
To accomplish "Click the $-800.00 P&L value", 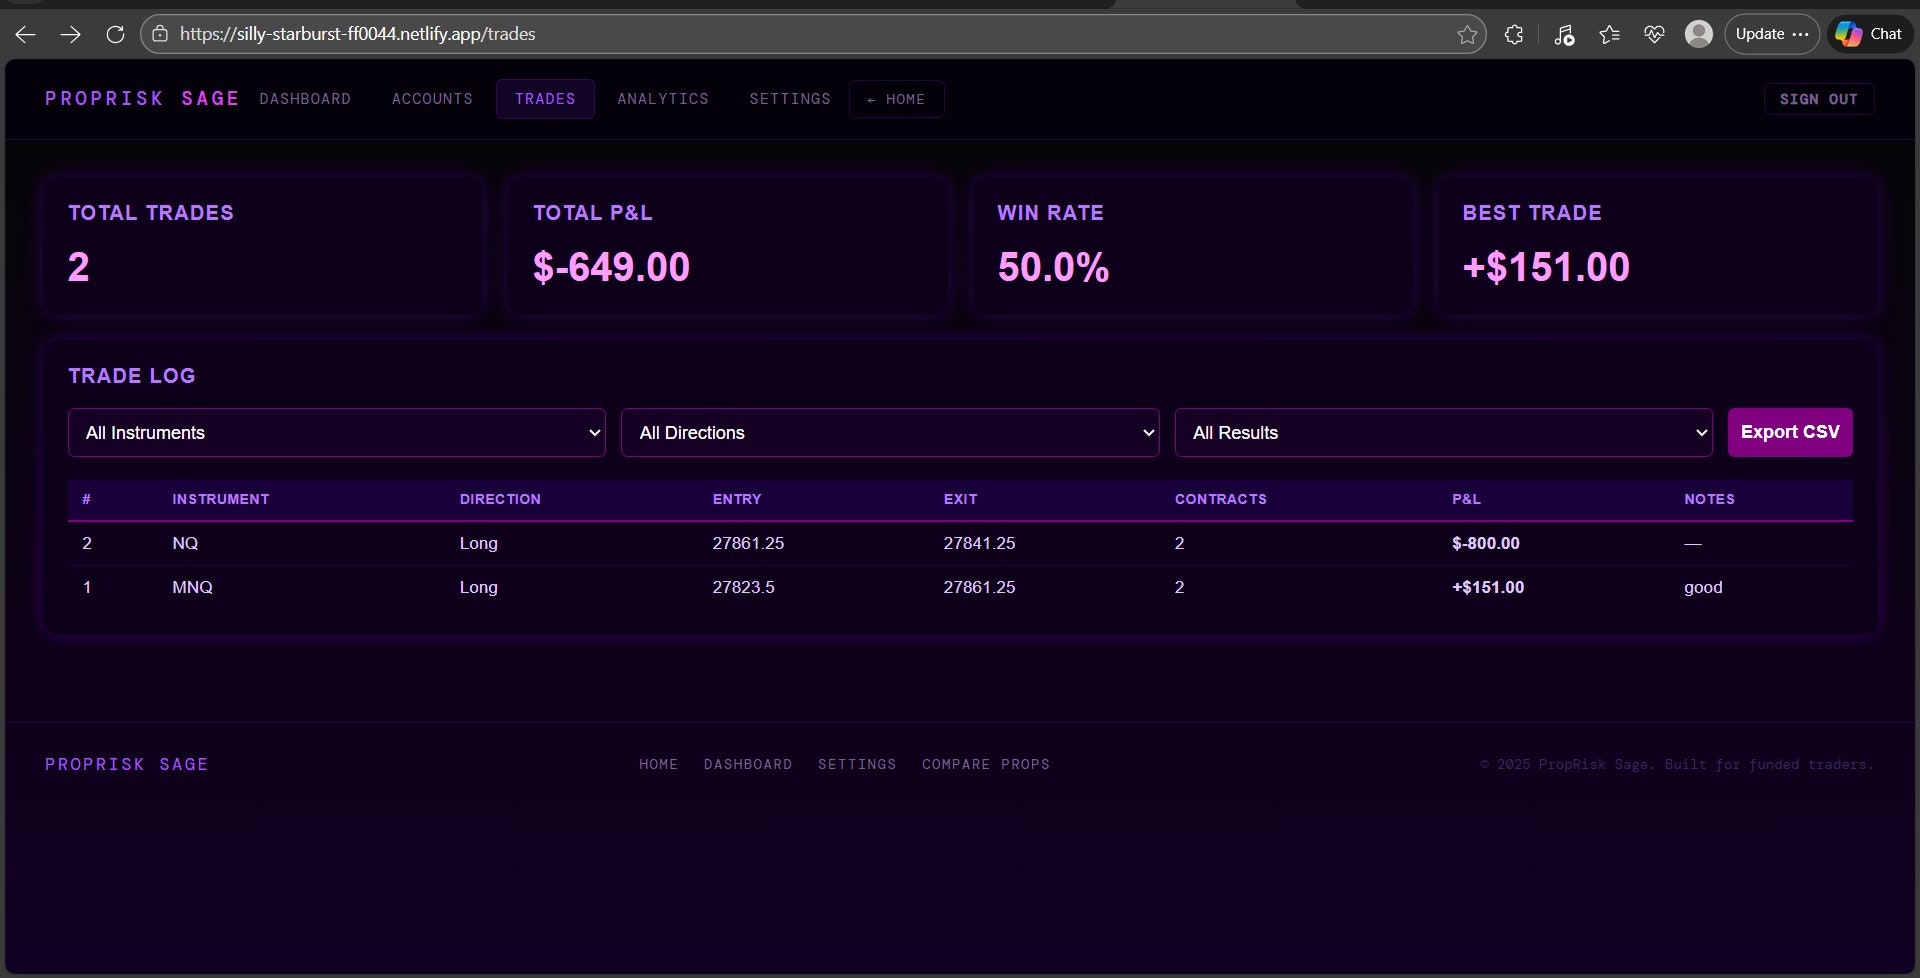I will pos(1485,543).
